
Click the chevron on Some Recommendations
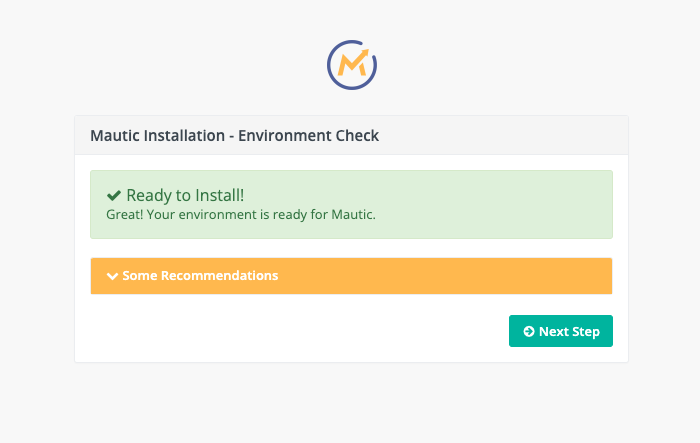point(112,276)
